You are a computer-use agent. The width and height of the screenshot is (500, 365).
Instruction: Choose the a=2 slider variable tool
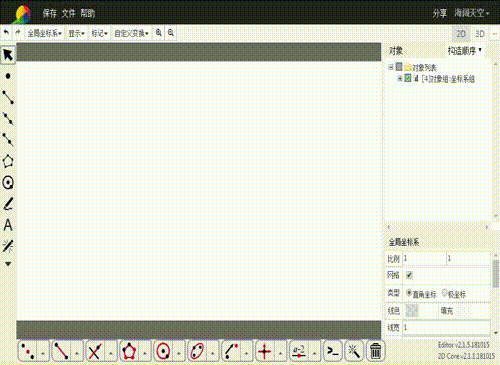tap(299, 351)
